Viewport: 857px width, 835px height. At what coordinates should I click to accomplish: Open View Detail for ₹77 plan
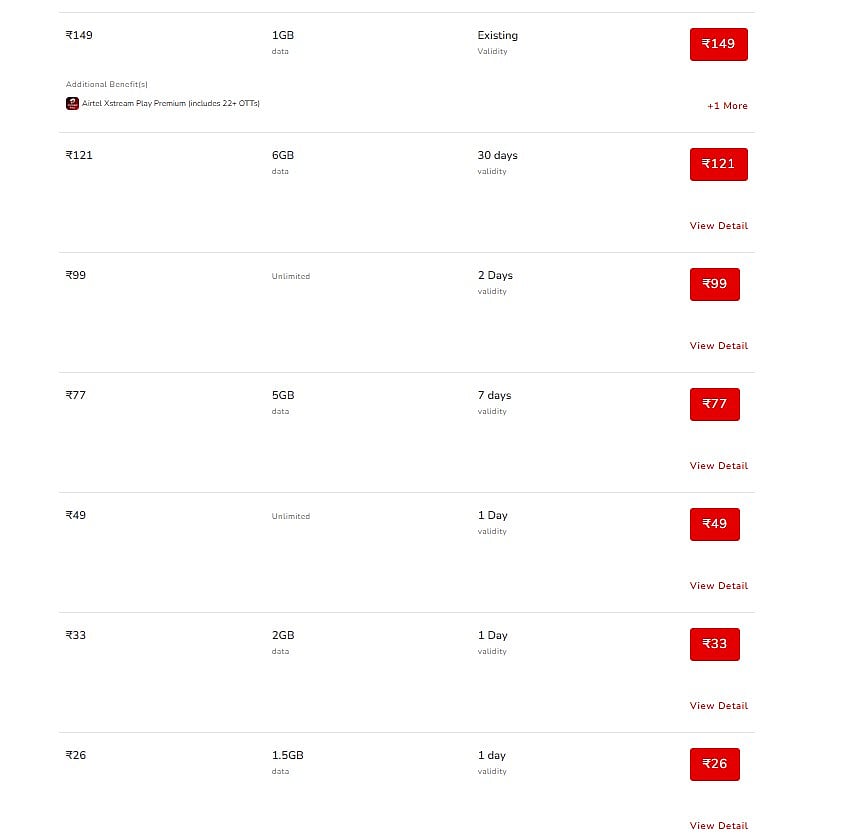718,466
